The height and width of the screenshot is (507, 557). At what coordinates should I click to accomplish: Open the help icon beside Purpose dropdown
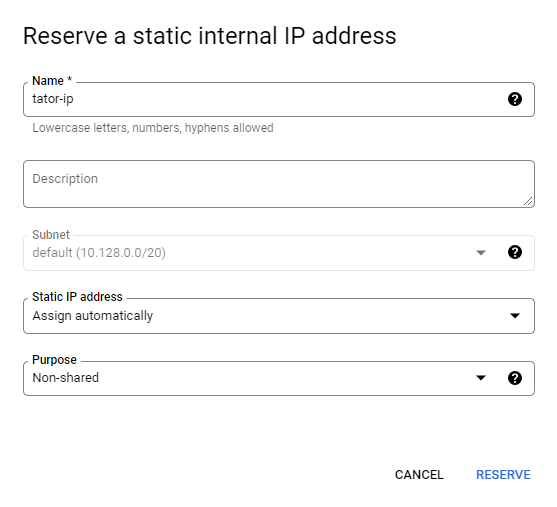point(515,378)
